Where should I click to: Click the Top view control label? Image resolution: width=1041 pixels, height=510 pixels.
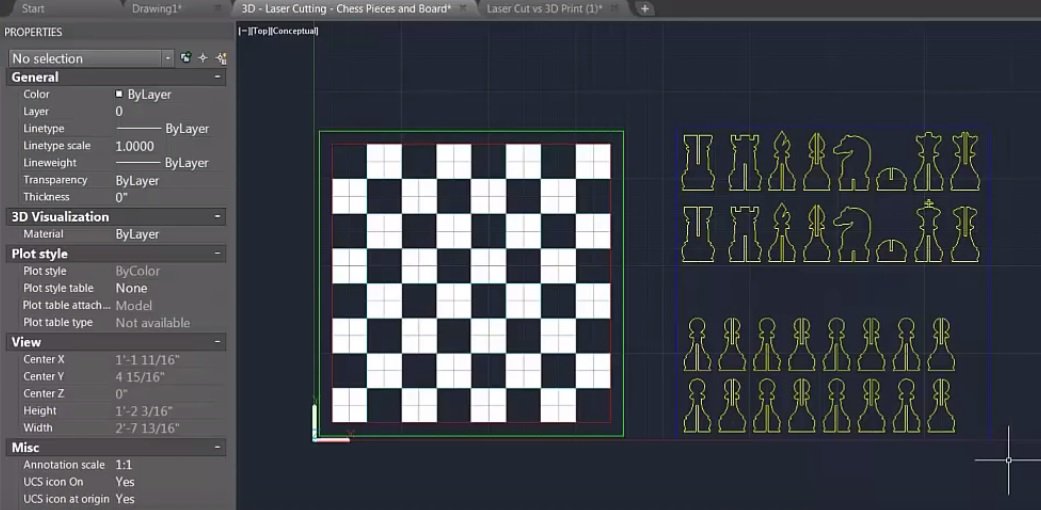pos(260,31)
